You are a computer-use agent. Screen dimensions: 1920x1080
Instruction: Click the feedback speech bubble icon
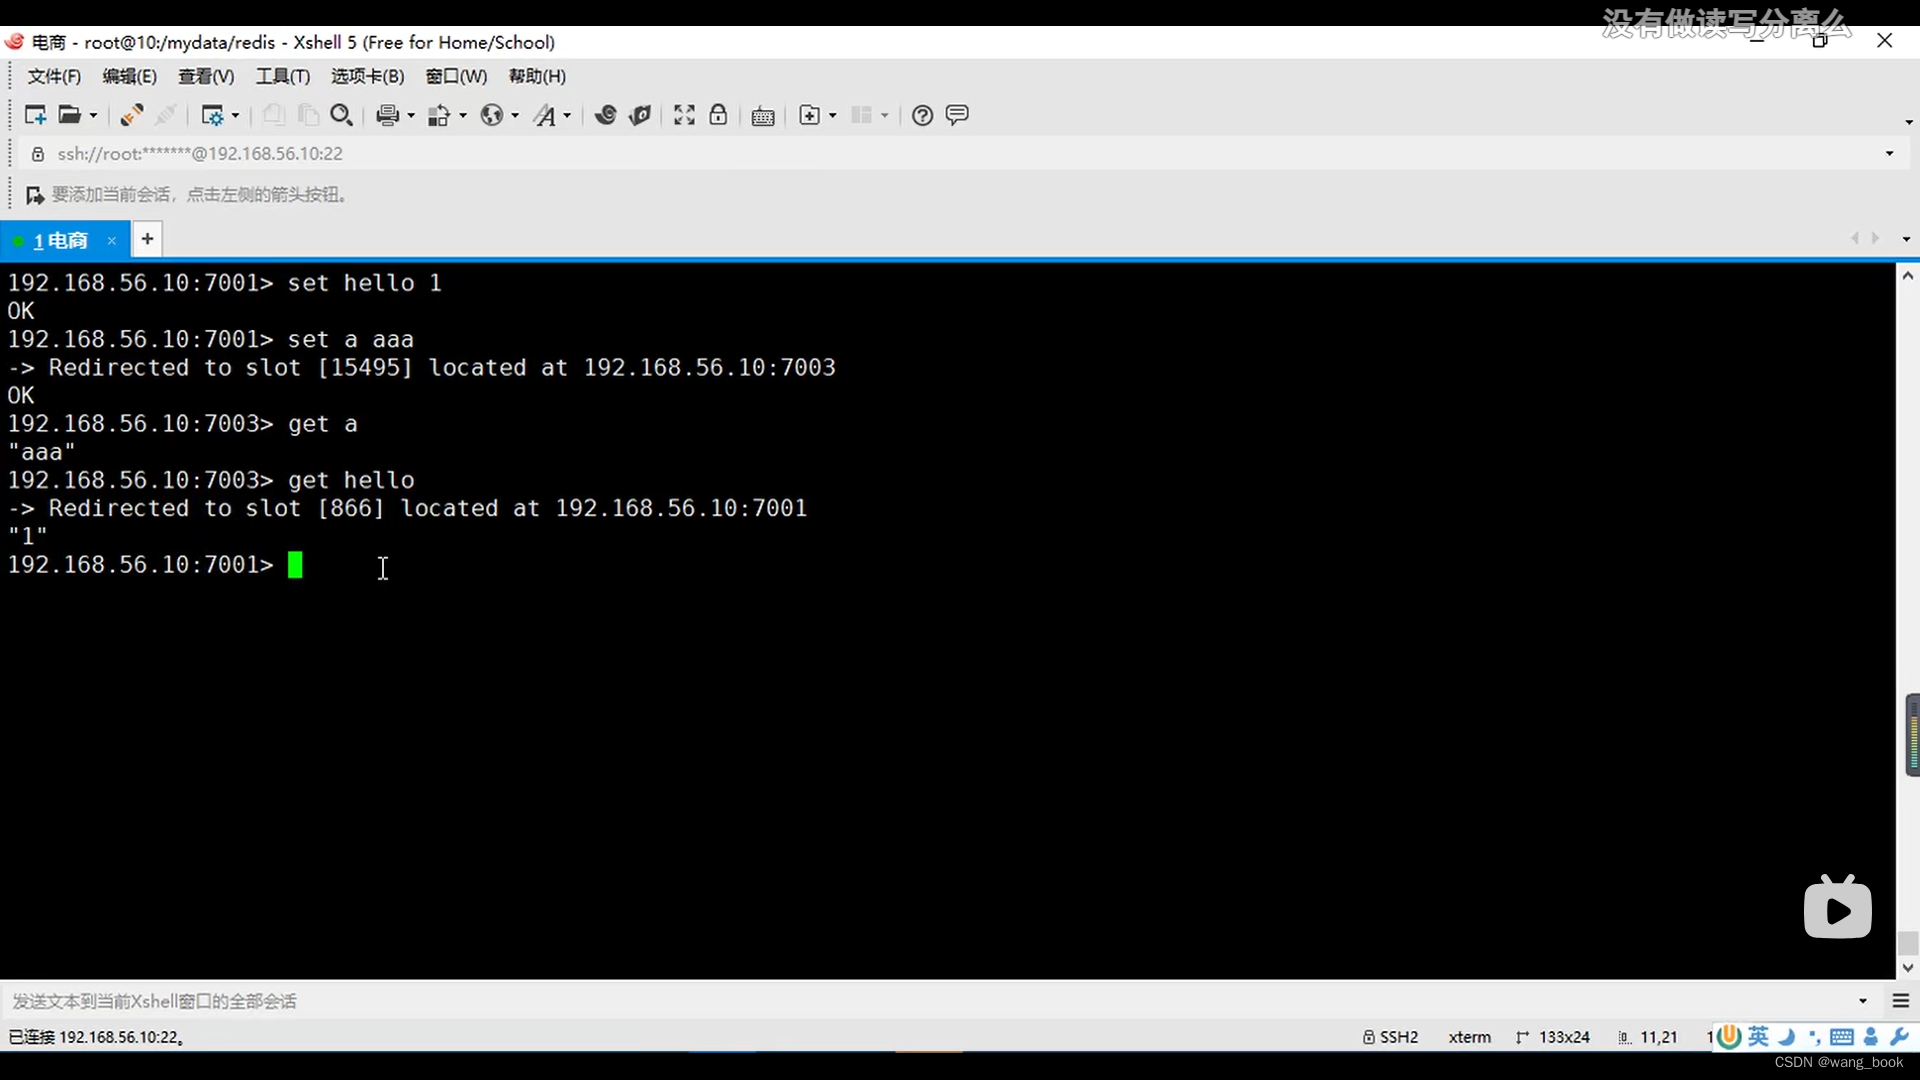point(957,115)
